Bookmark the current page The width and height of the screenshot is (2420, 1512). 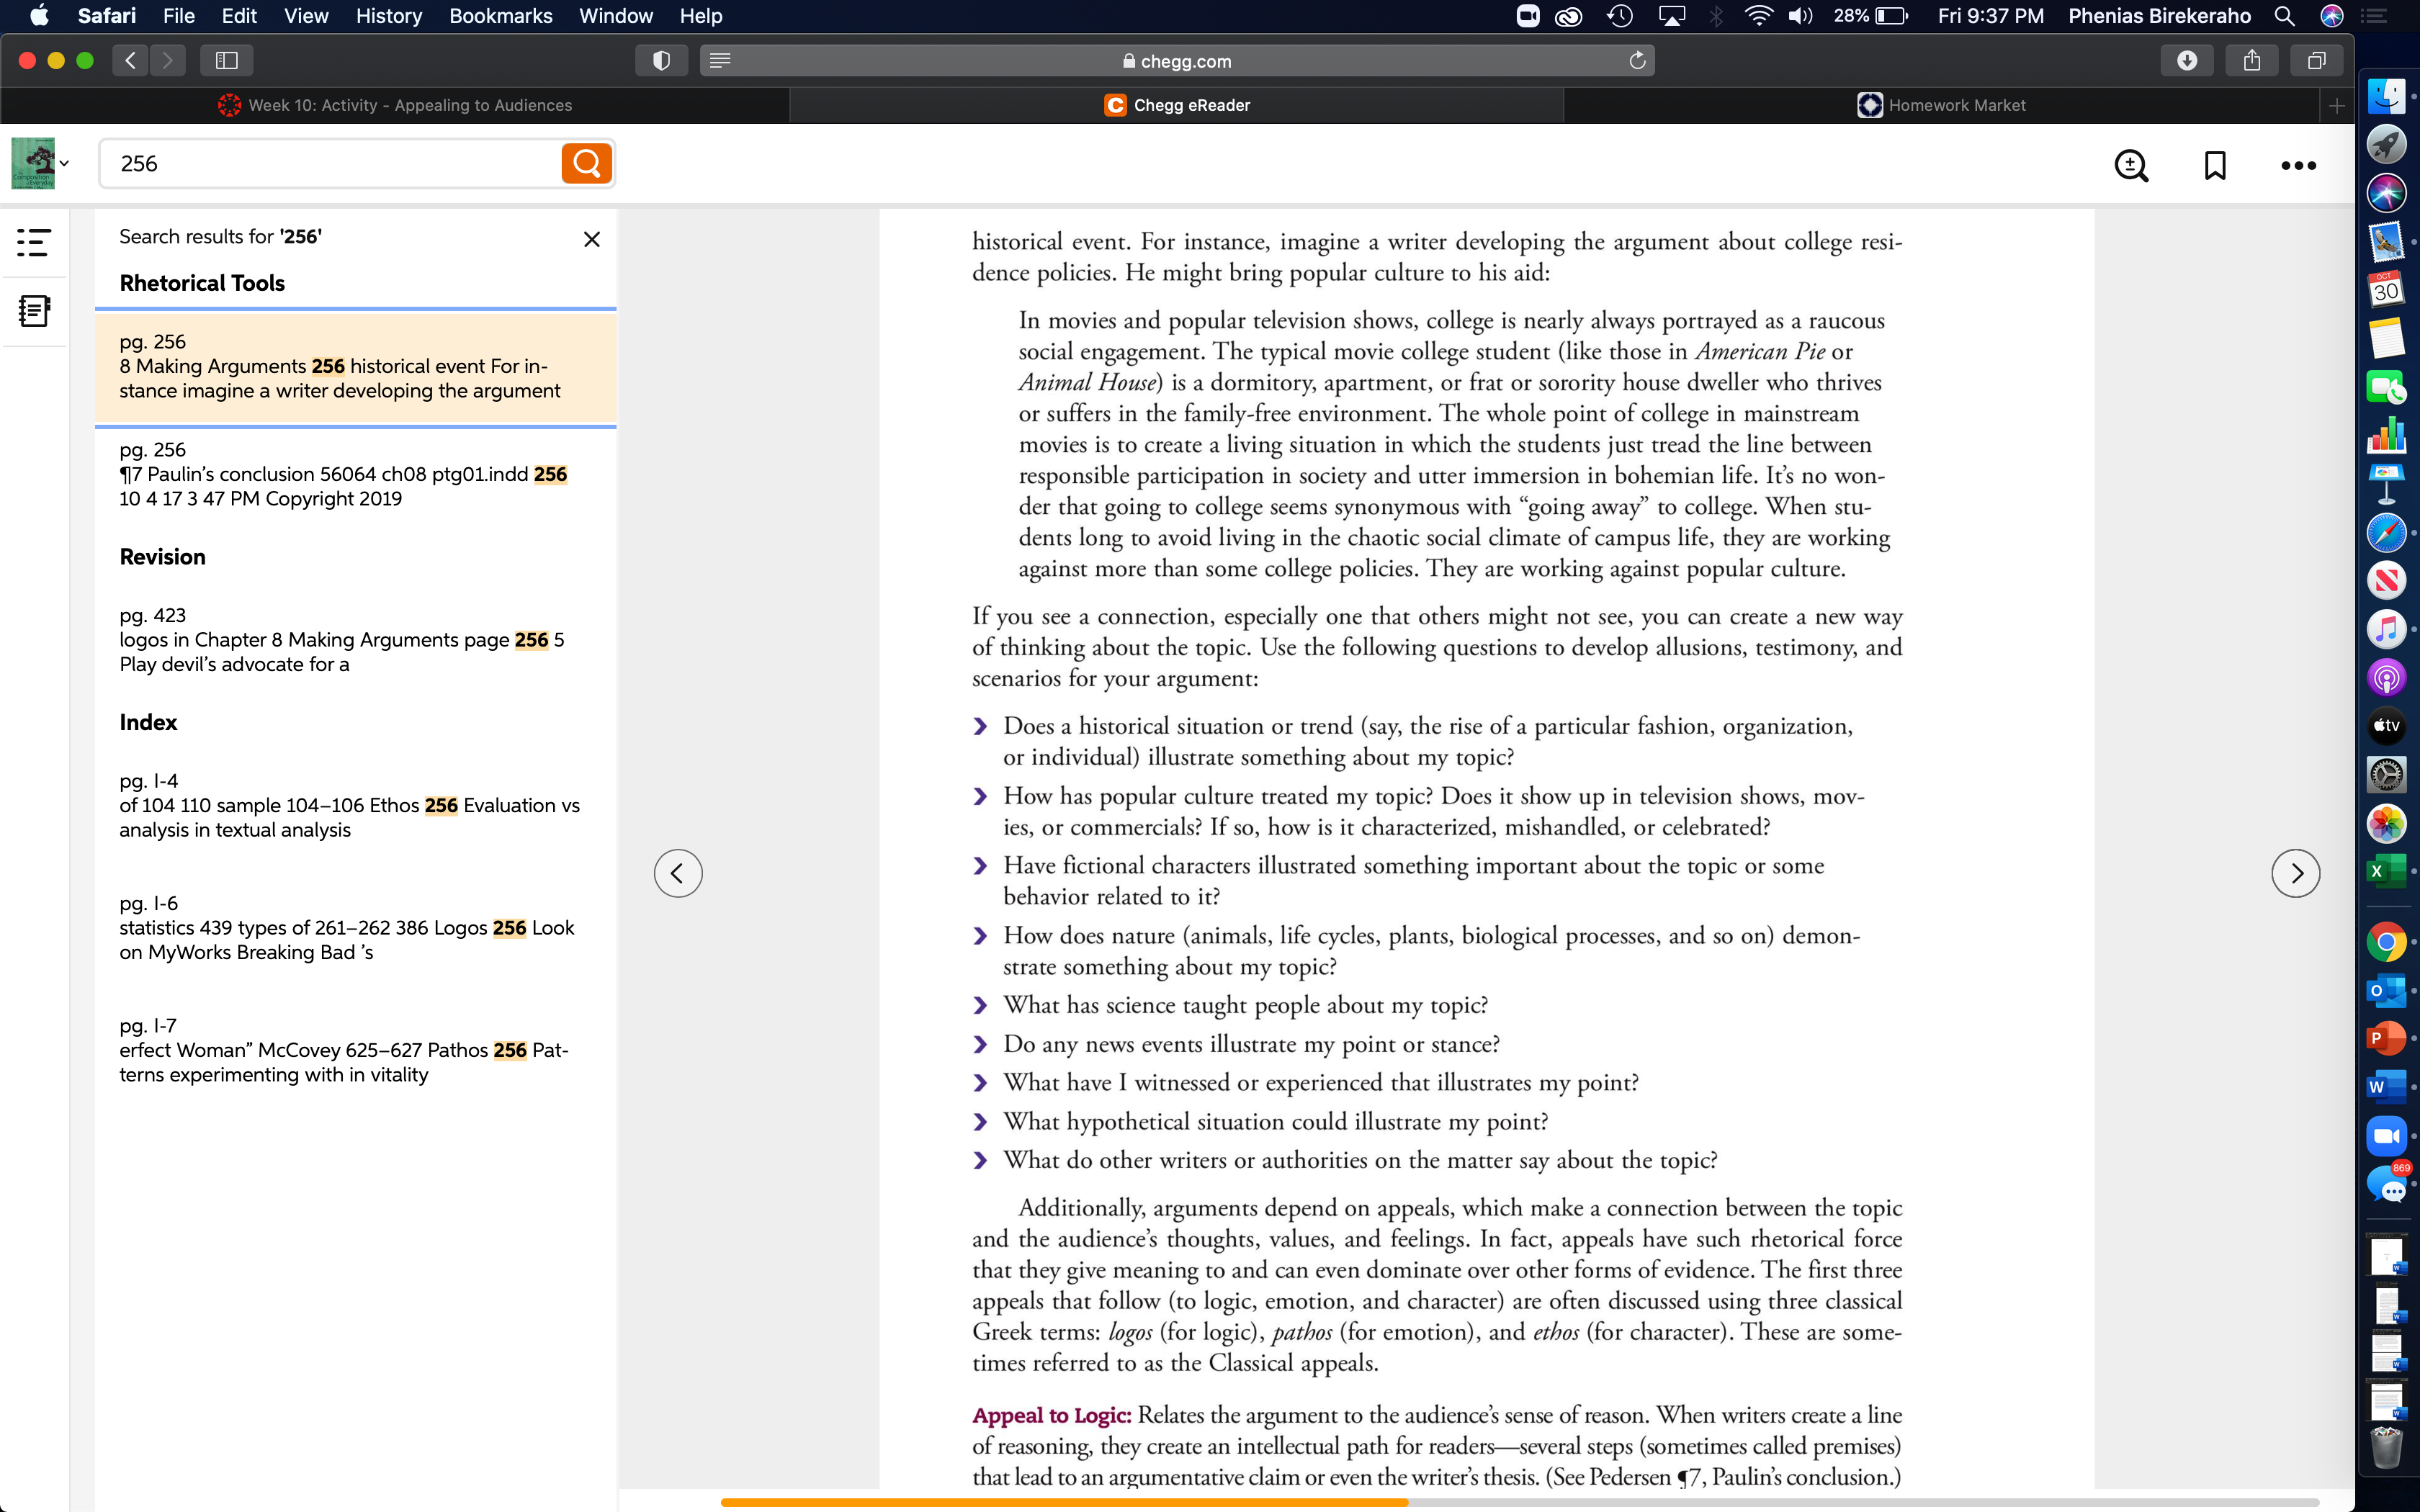coord(2215,165)
